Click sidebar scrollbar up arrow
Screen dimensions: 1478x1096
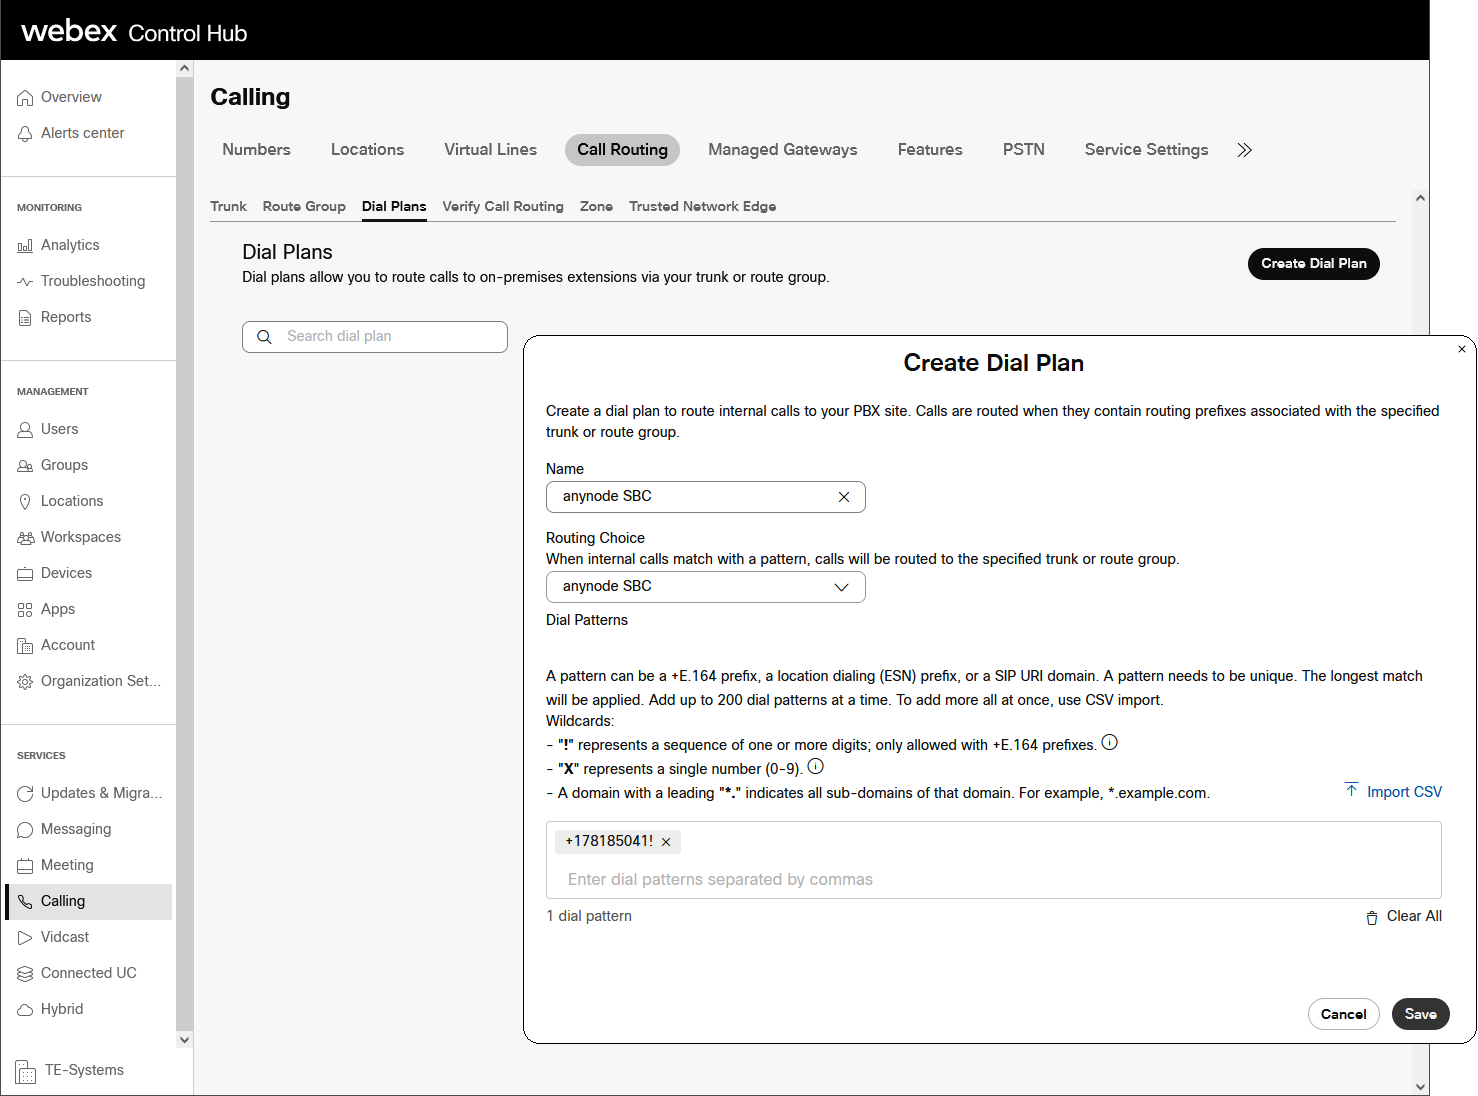[184, 69]
